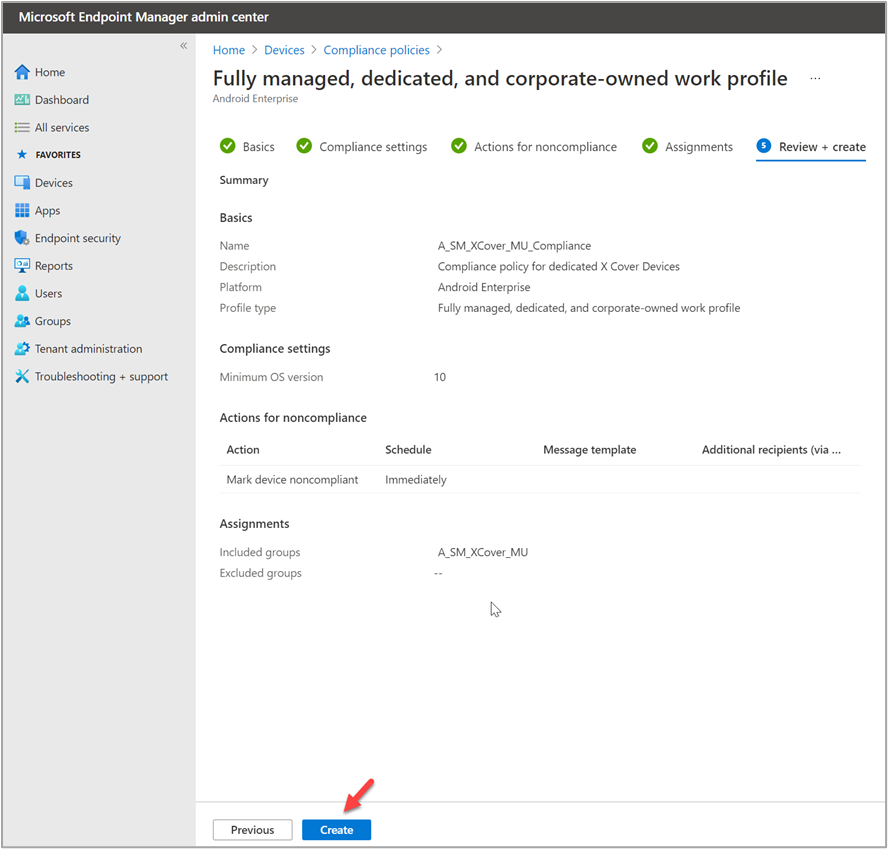Click the Favorites star icon
The image size is (888, 849).
22,155
